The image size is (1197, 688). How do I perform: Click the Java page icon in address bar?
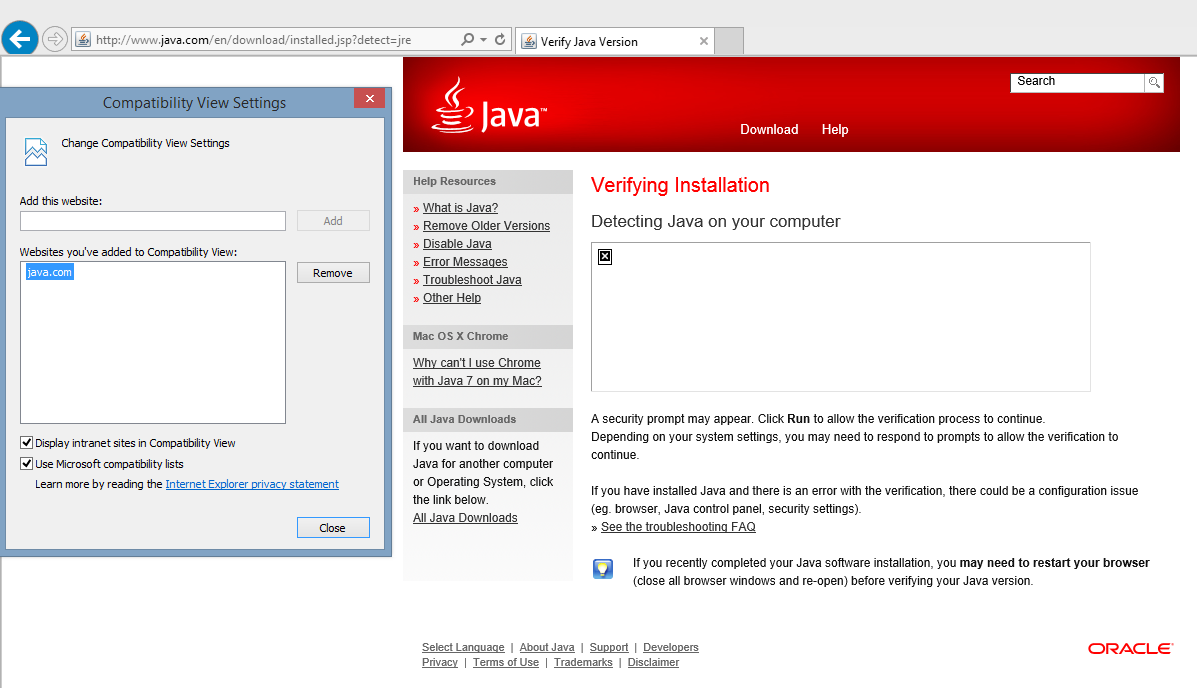tap(83, 40)
